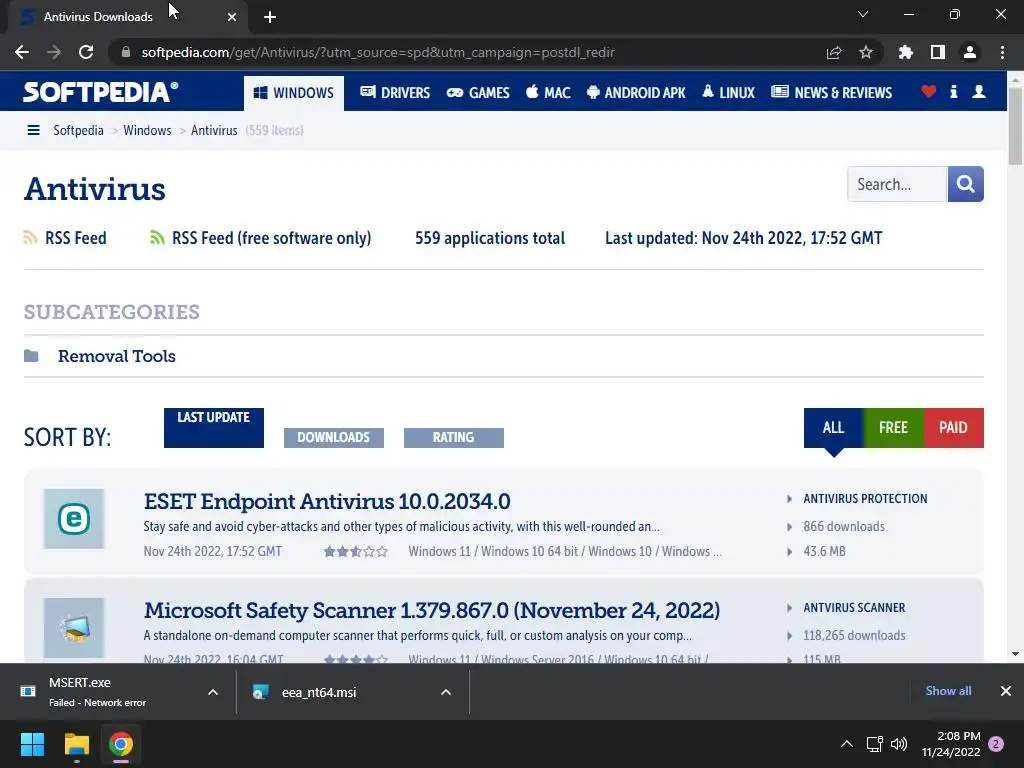This screenshot has height=768, width=1024.
Task: Open the hamburger menu beside Softpedia breadcrumb
Action: tap(33, 131)
